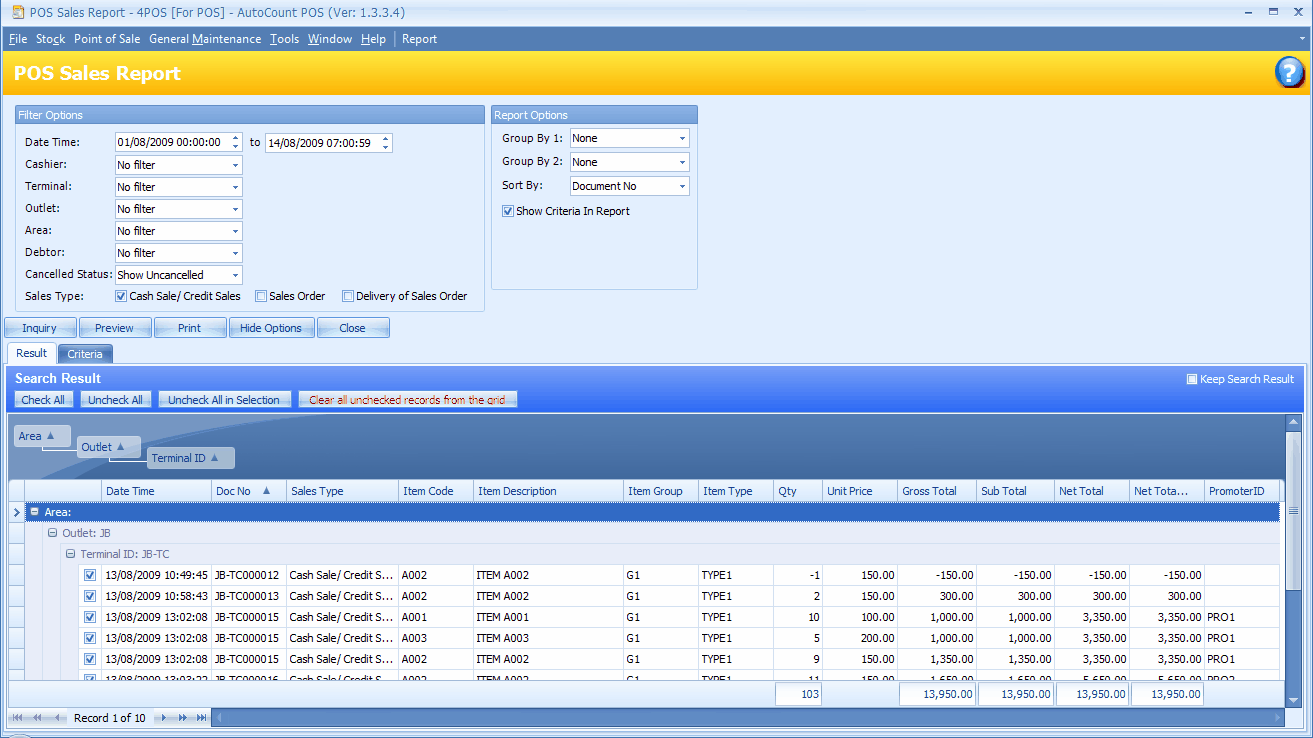This screenshot has width=1313, height=738.
Task: Click the horizontal scrollbar below grid
Action: 747,718
